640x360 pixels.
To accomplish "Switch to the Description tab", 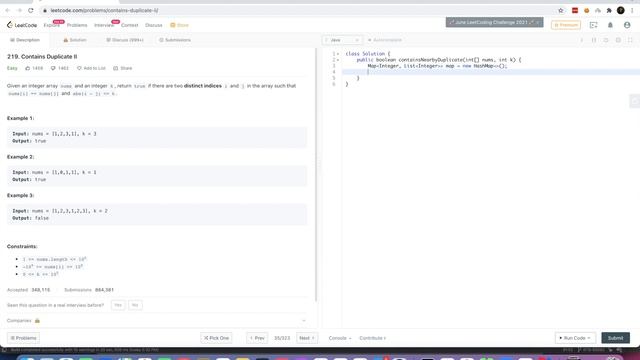I will [25, 40].
